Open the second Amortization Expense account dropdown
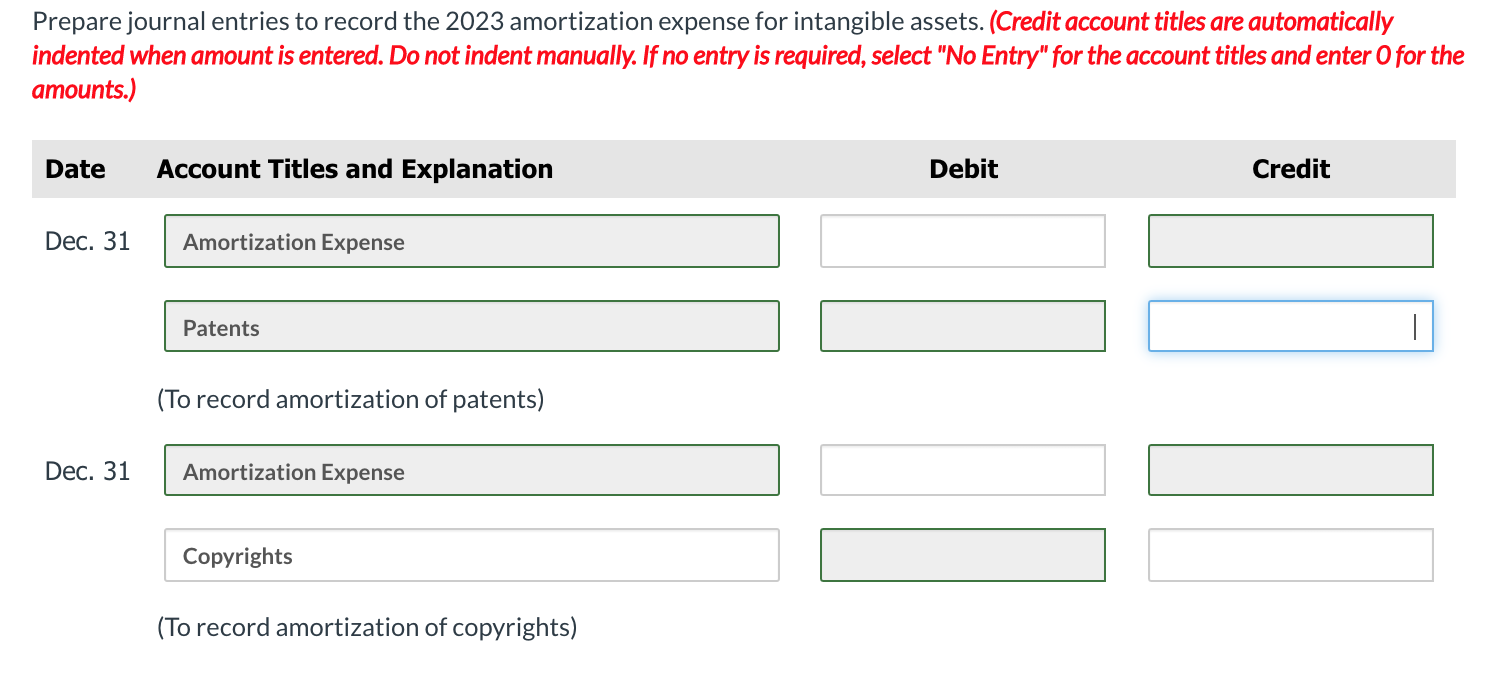Image resolution: width=1488 pixels, height=700 pixels. (471, 469)
